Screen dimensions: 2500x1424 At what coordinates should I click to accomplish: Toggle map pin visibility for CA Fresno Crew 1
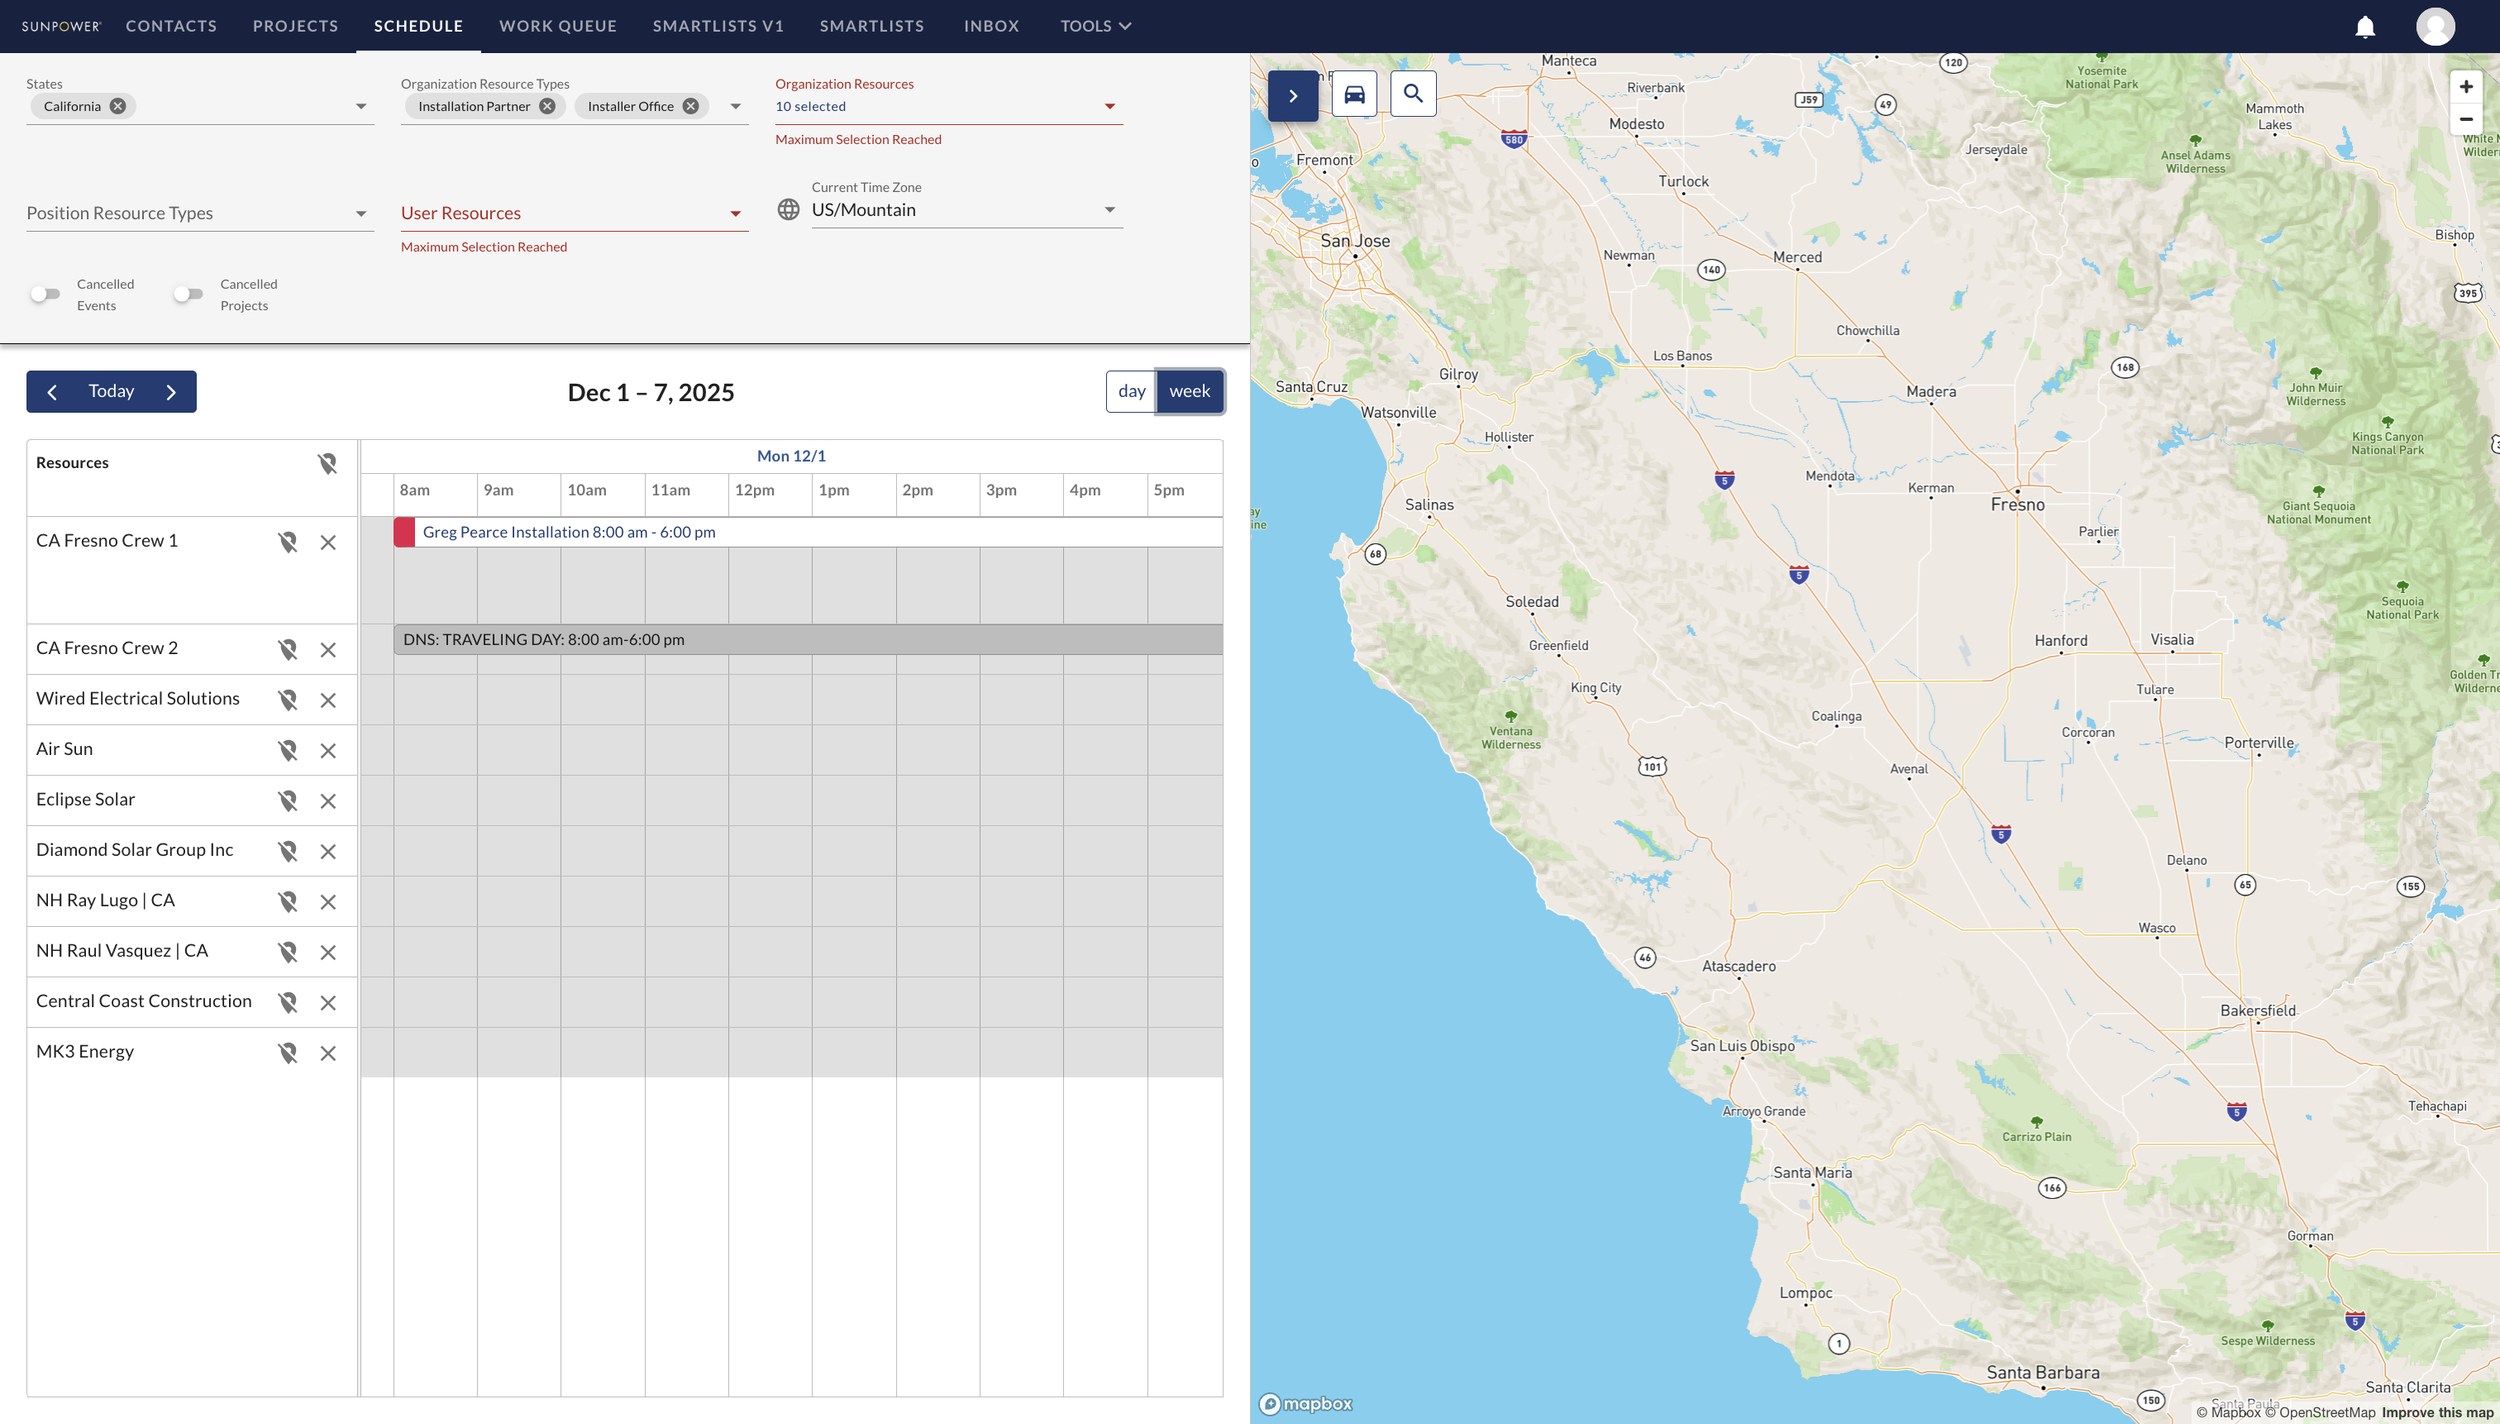click(289, 542)
